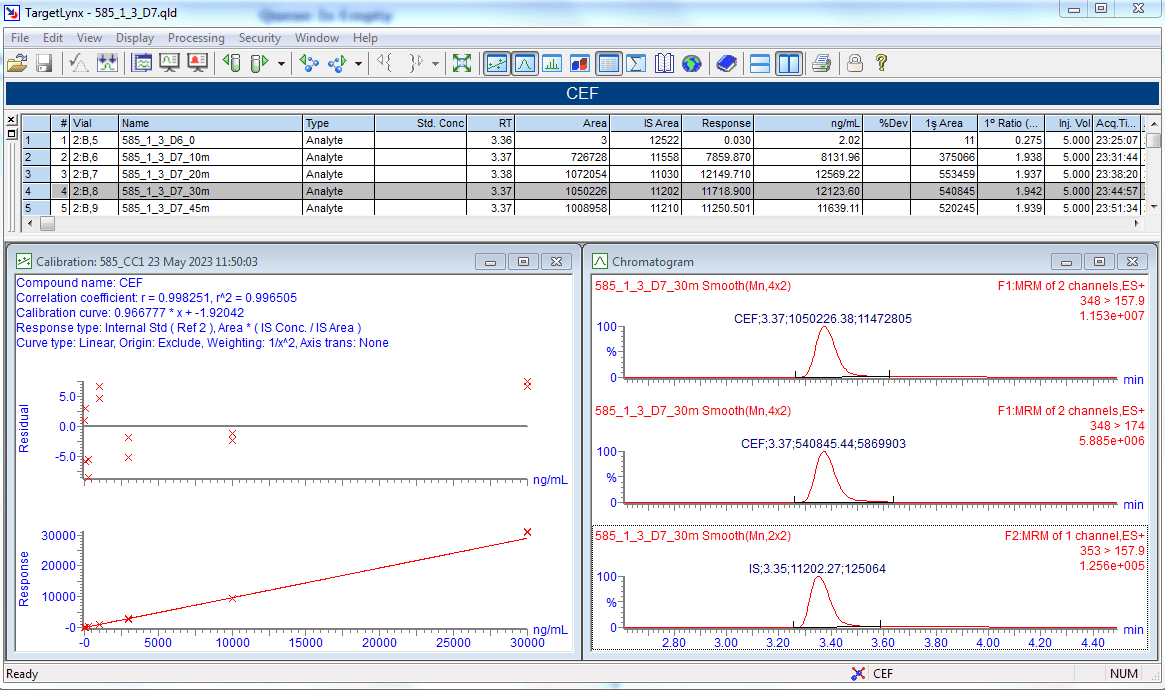1165x690 pixels.
Task: Click the previous bracket navigation icon
Action: 386,64
